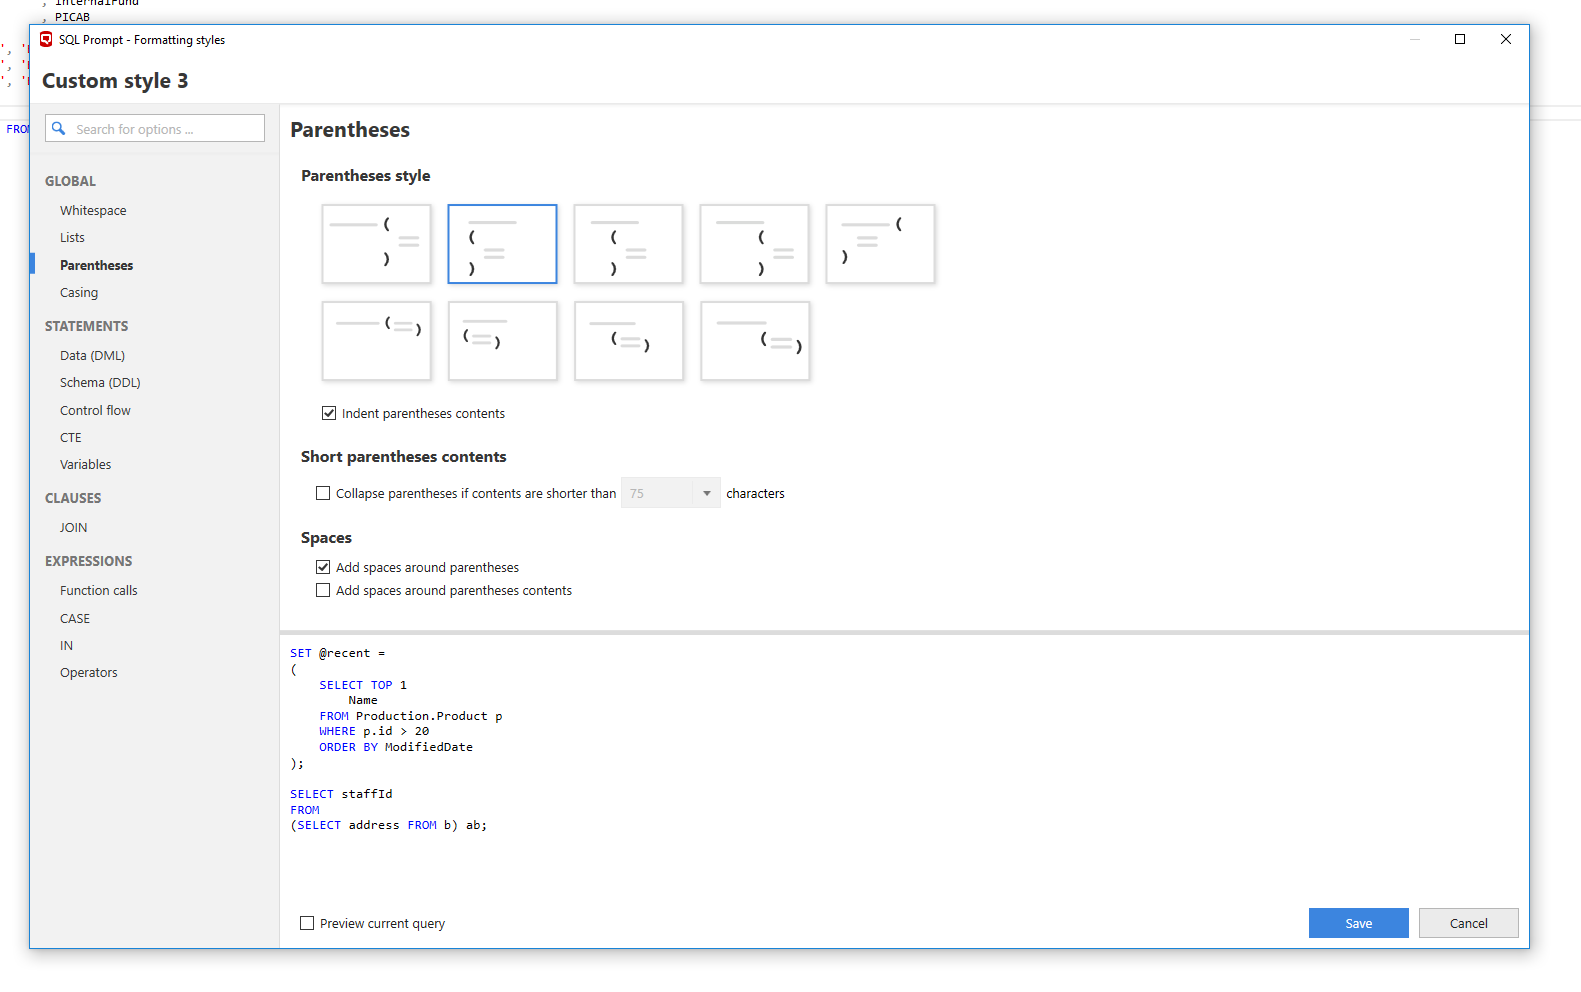Uncheck Indent parentheses contents
The width and height of the screenshot is (1581, 992).
(x=329, y=413)
